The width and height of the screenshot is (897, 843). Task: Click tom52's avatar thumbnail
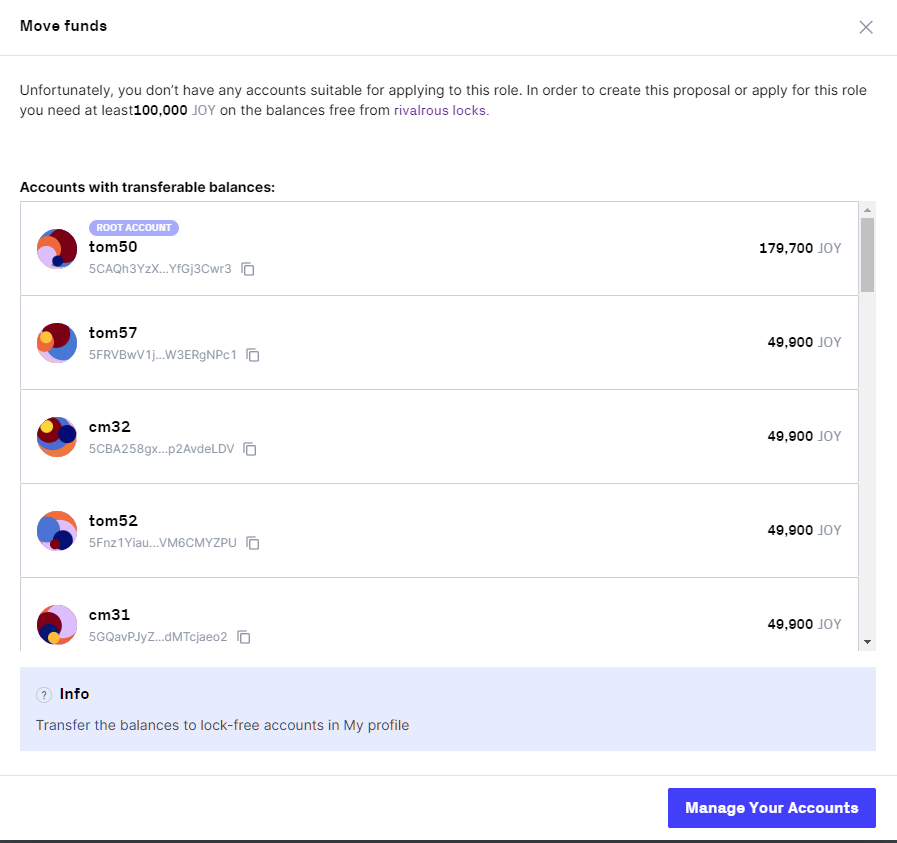point(57,530)
